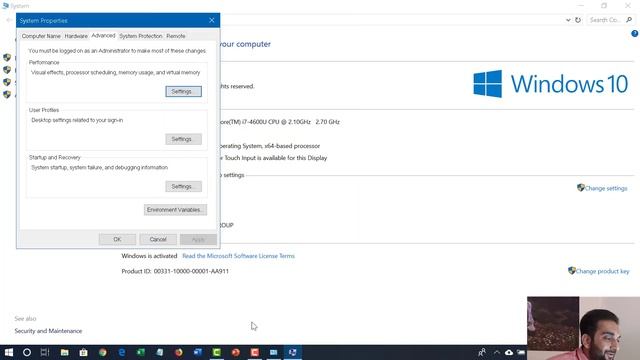Launch Microsoft Store from the taskbar

pyautogui.click(x=83, y=352)
